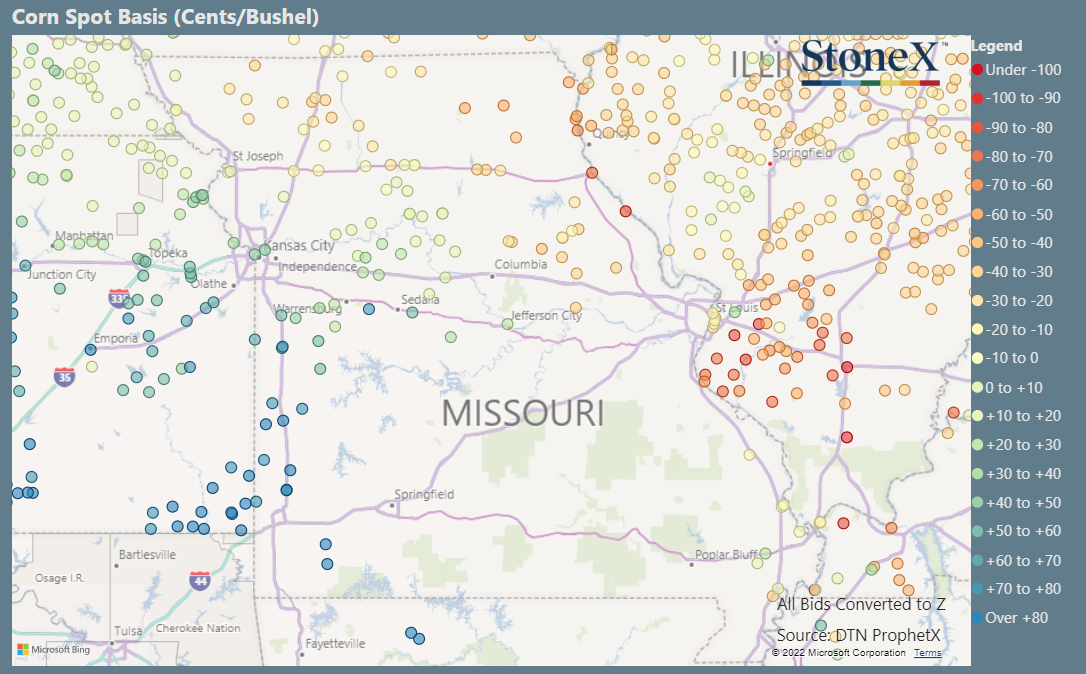Click the Bartlesville city label
Image resolution: width=1086 pixels, height=674 pixels.
click(x=147, y=554)
